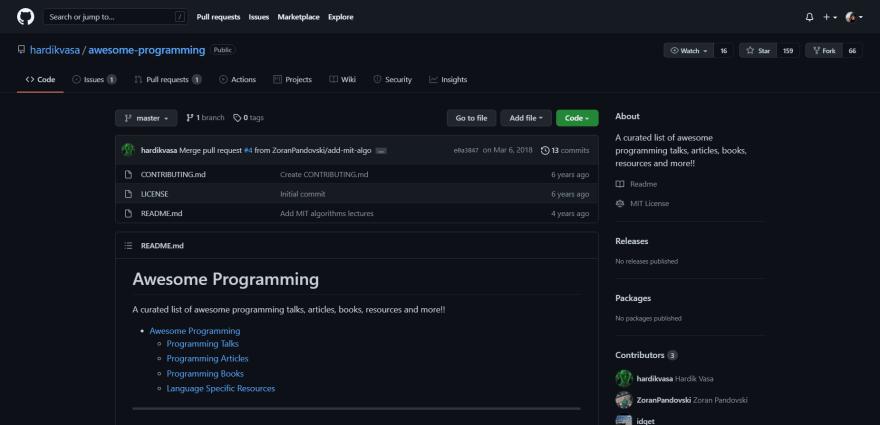Open the user avatar menu
The image size is (880, 425).
point(854,17)
